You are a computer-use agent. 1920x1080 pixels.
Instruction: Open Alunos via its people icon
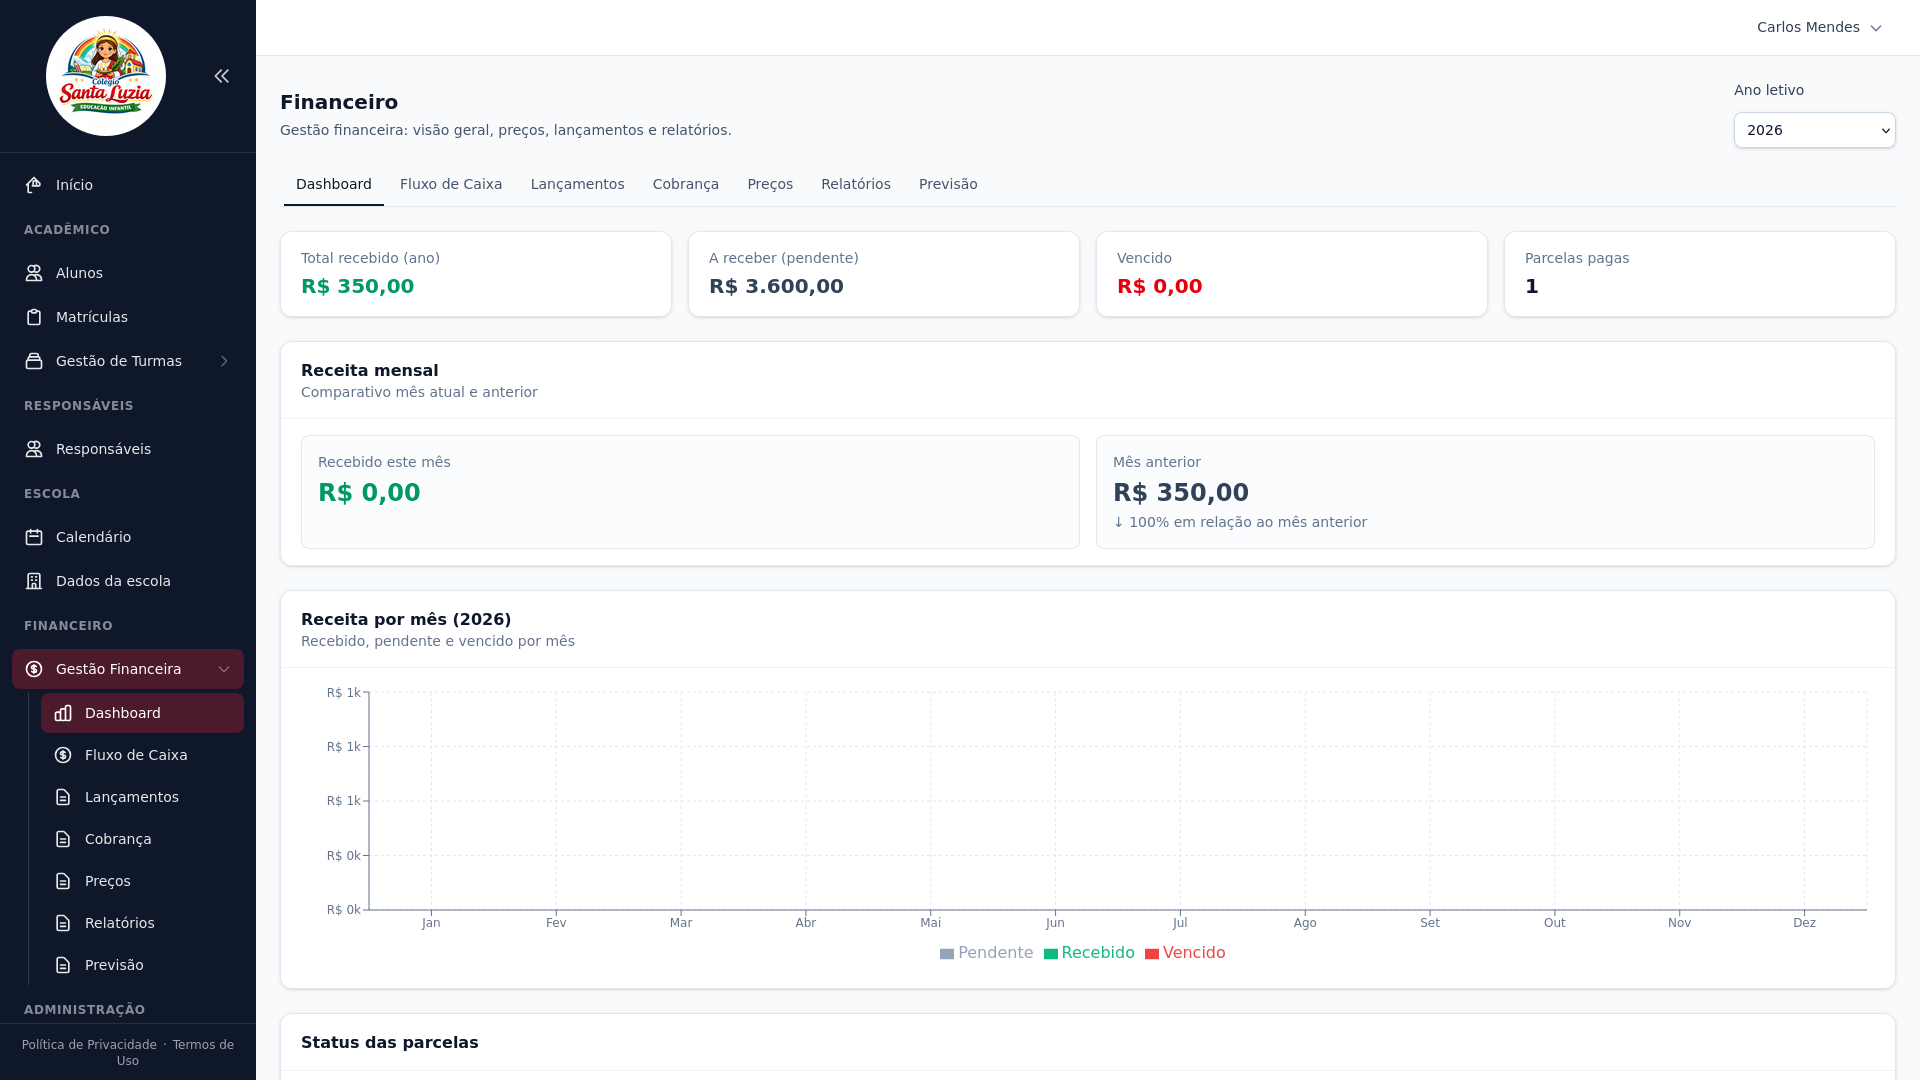coord(34,273)
